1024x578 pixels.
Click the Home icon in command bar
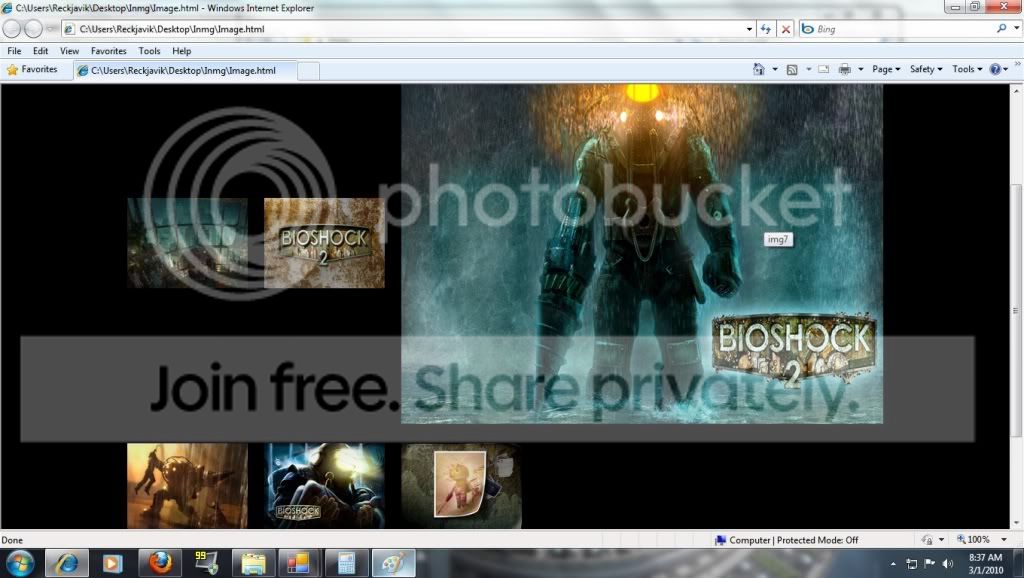pyautogui.click(x=758, y=69)
